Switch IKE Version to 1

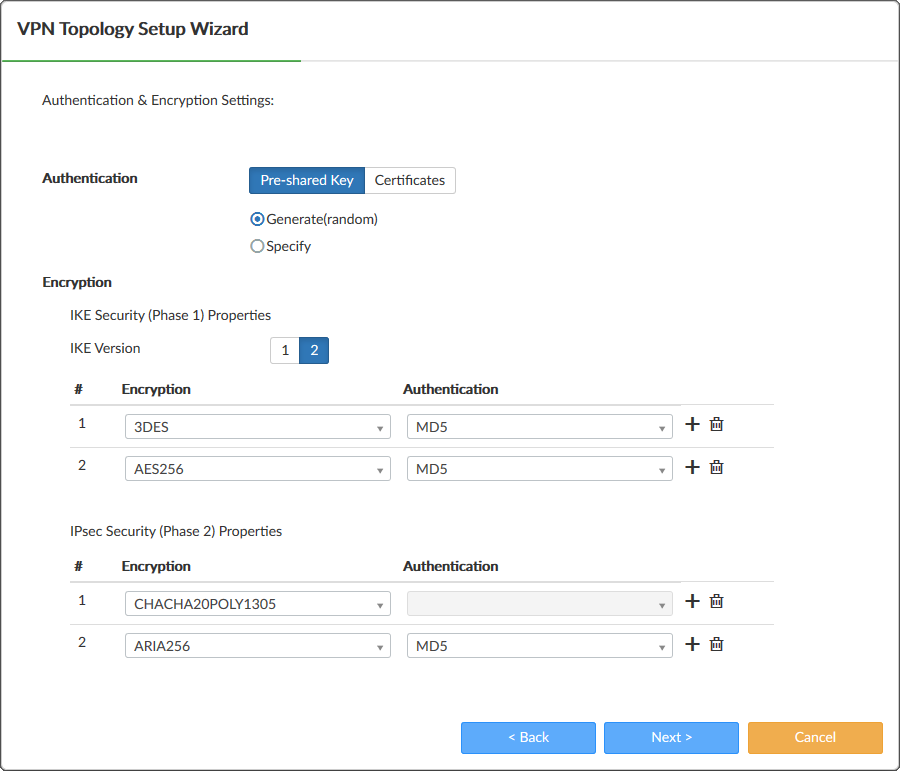pos(285,350)
